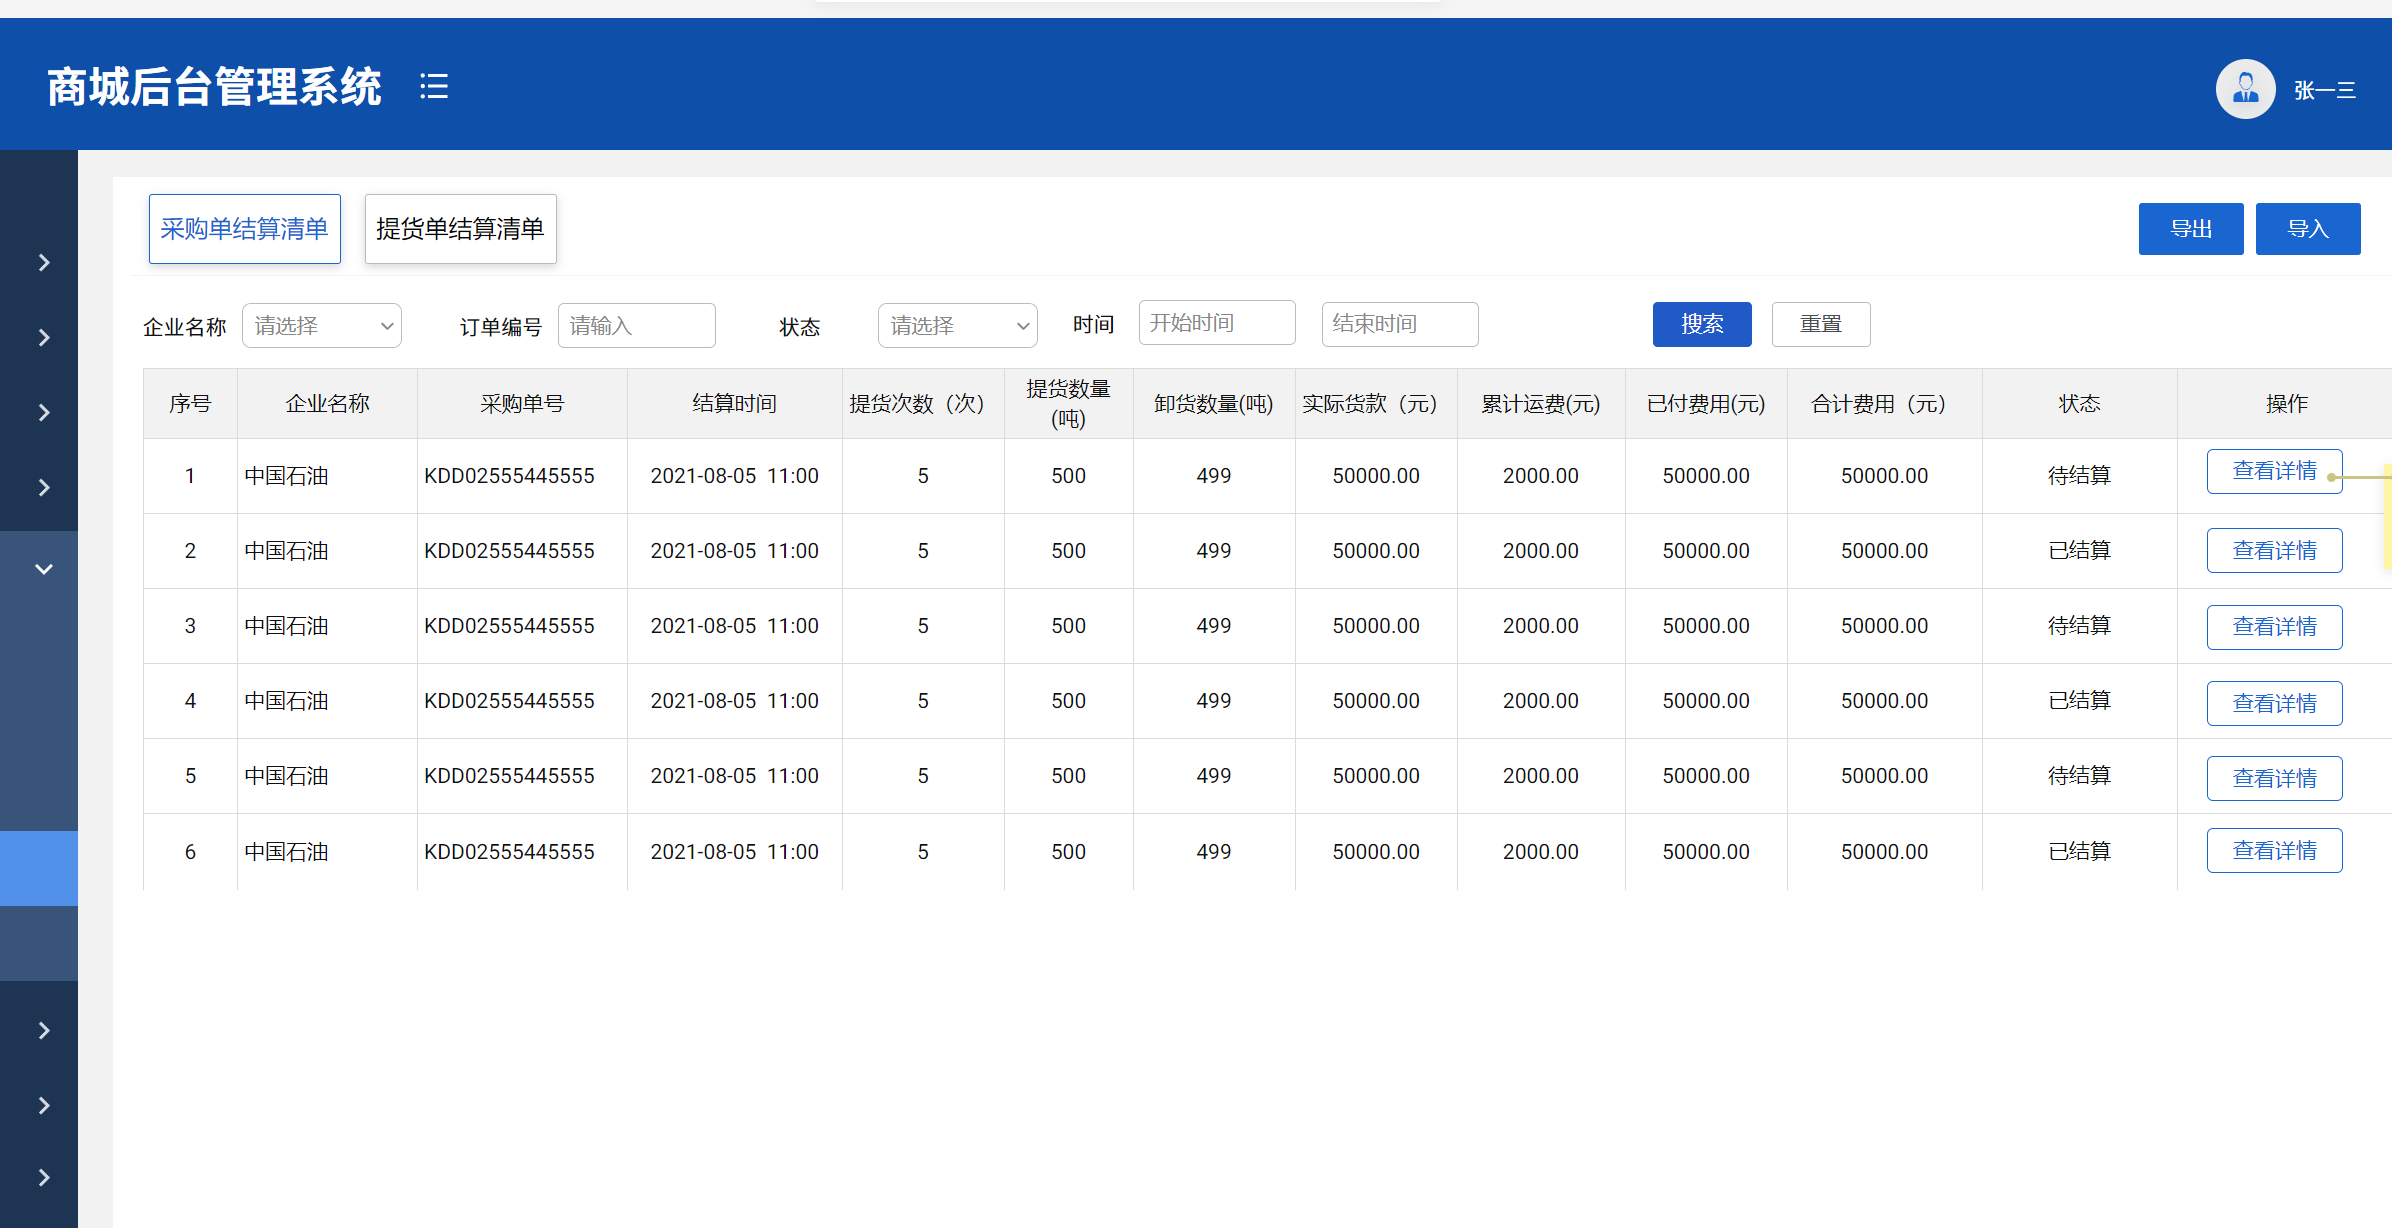The width and height of the screenshot is (2392, 1228).
Task: Click the 企业名称 column header
Action: 327,403
